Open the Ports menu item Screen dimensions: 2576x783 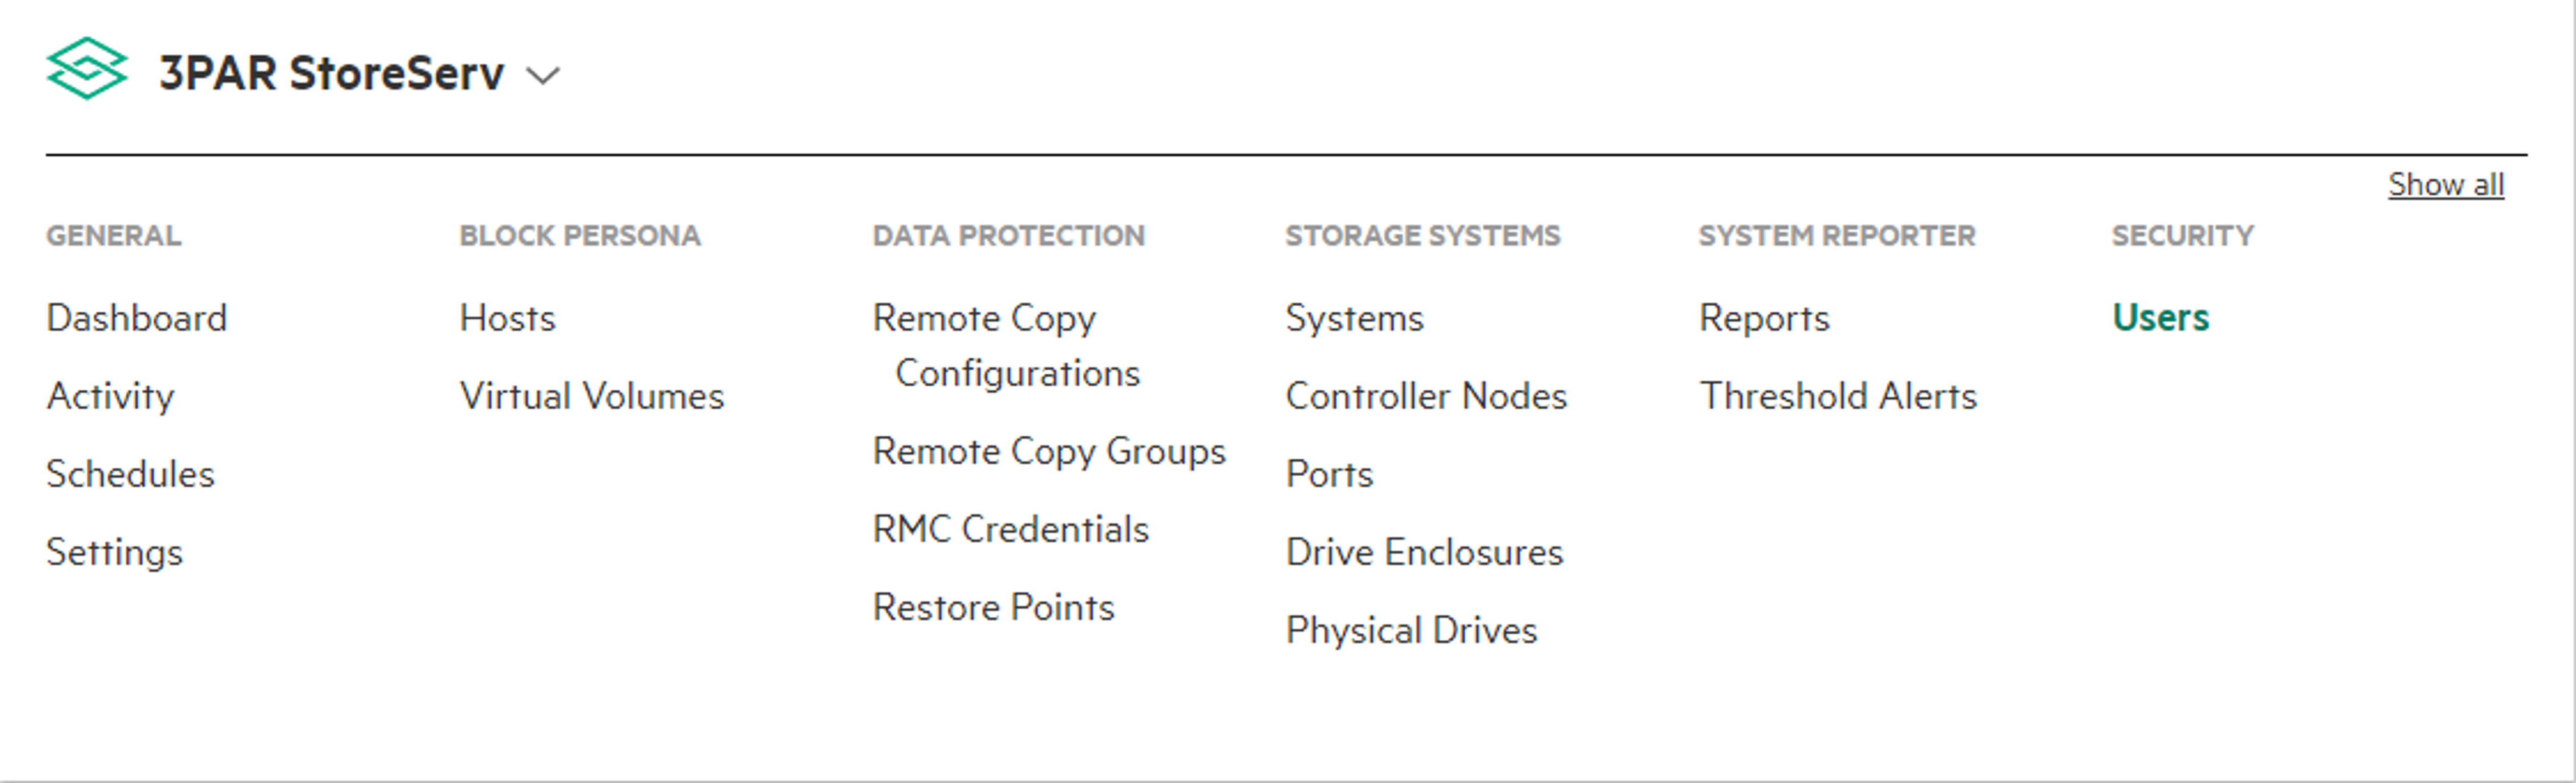coord(1330,474)
